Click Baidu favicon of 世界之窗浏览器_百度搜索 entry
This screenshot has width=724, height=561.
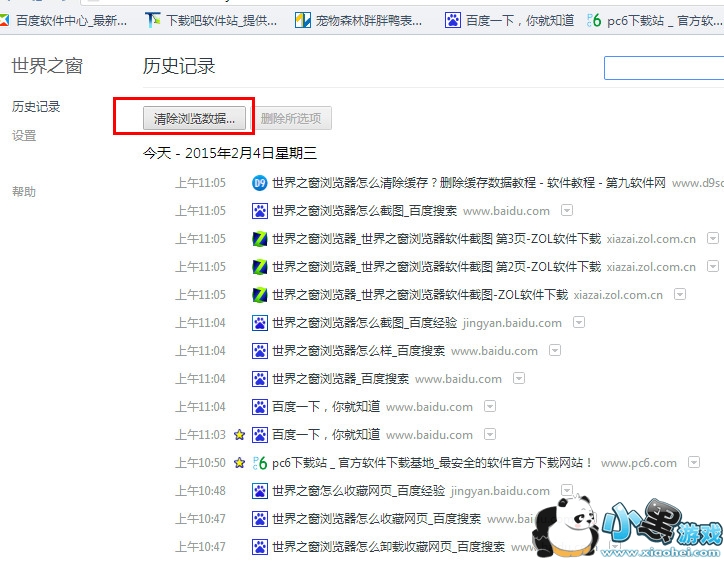[259, 379]
